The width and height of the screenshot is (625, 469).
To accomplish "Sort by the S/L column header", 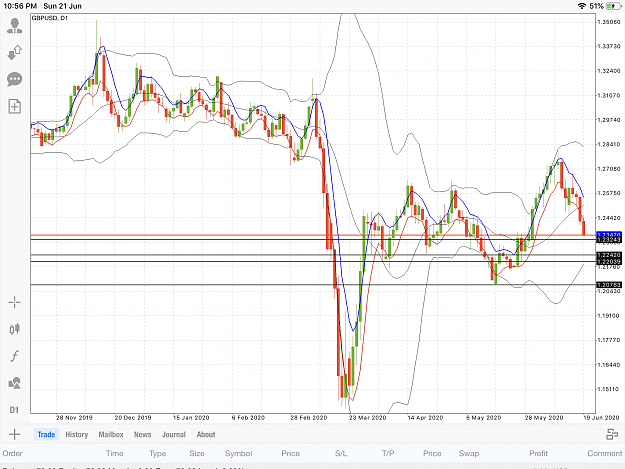I will pos(341,453).
